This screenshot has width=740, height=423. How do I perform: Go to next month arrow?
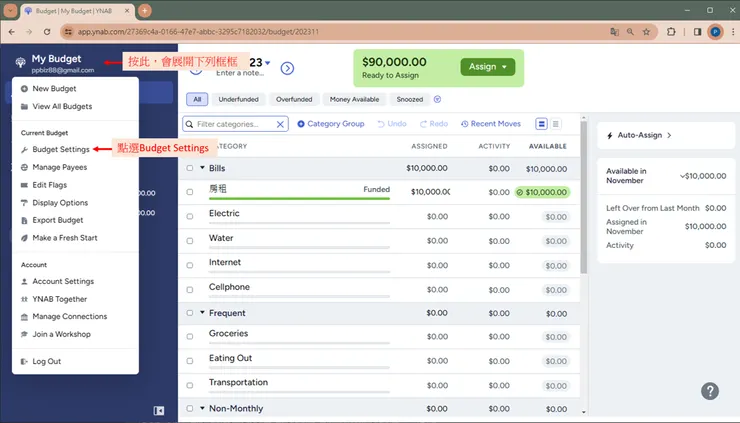coord(287,68)
